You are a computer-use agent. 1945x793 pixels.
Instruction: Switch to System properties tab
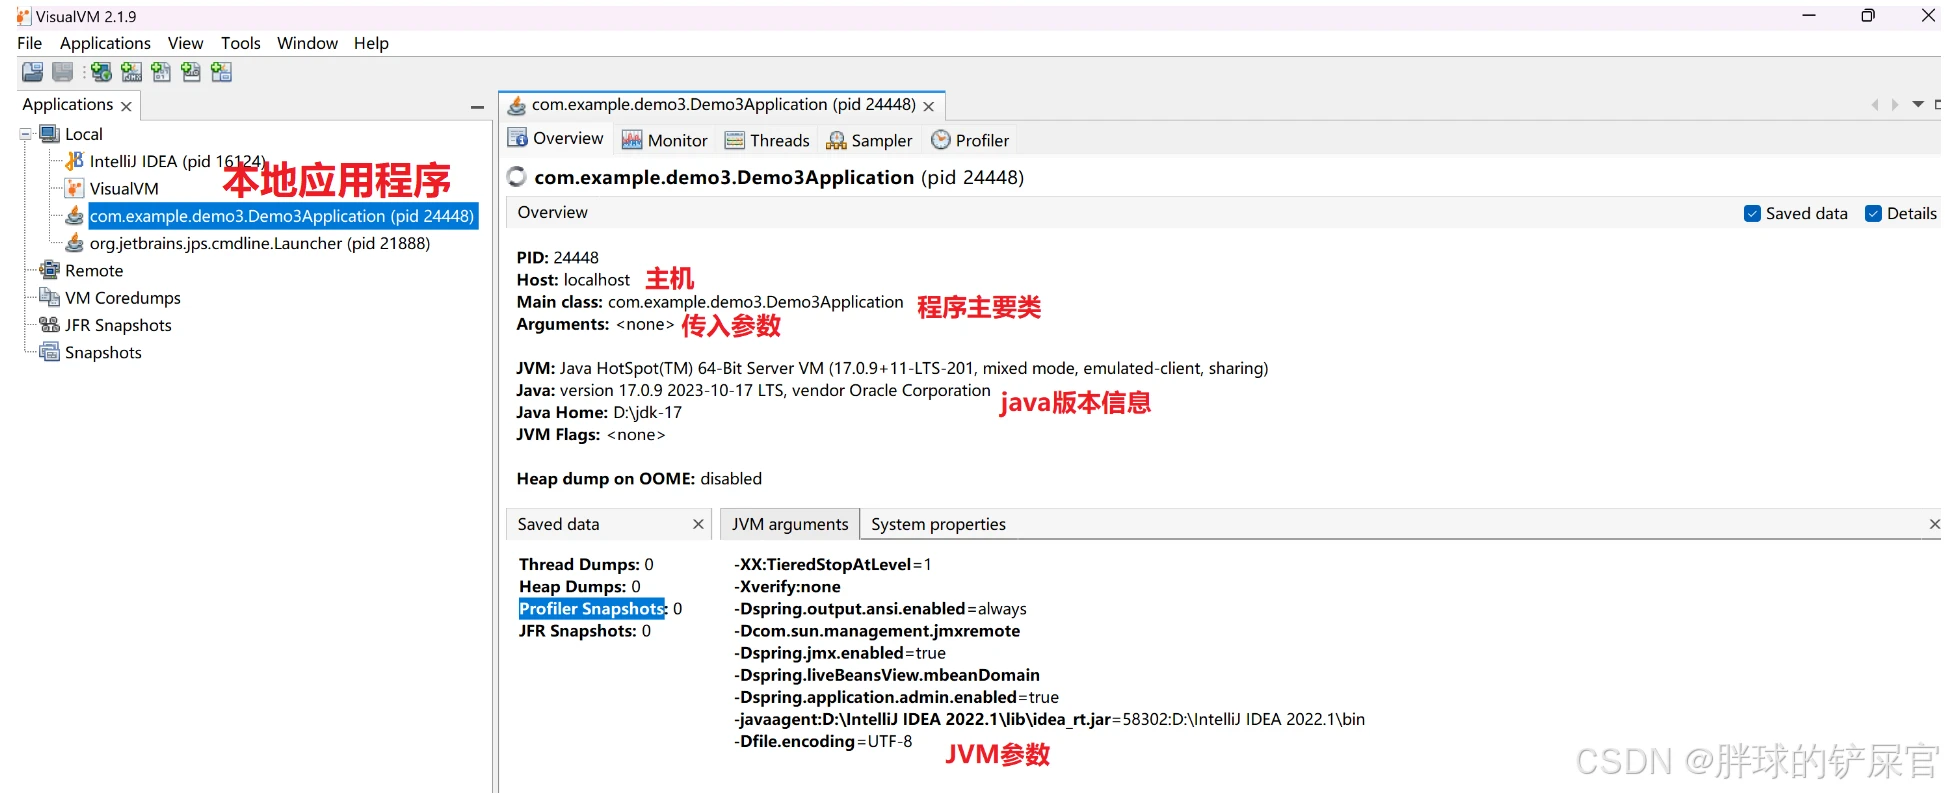pos(938,524)
